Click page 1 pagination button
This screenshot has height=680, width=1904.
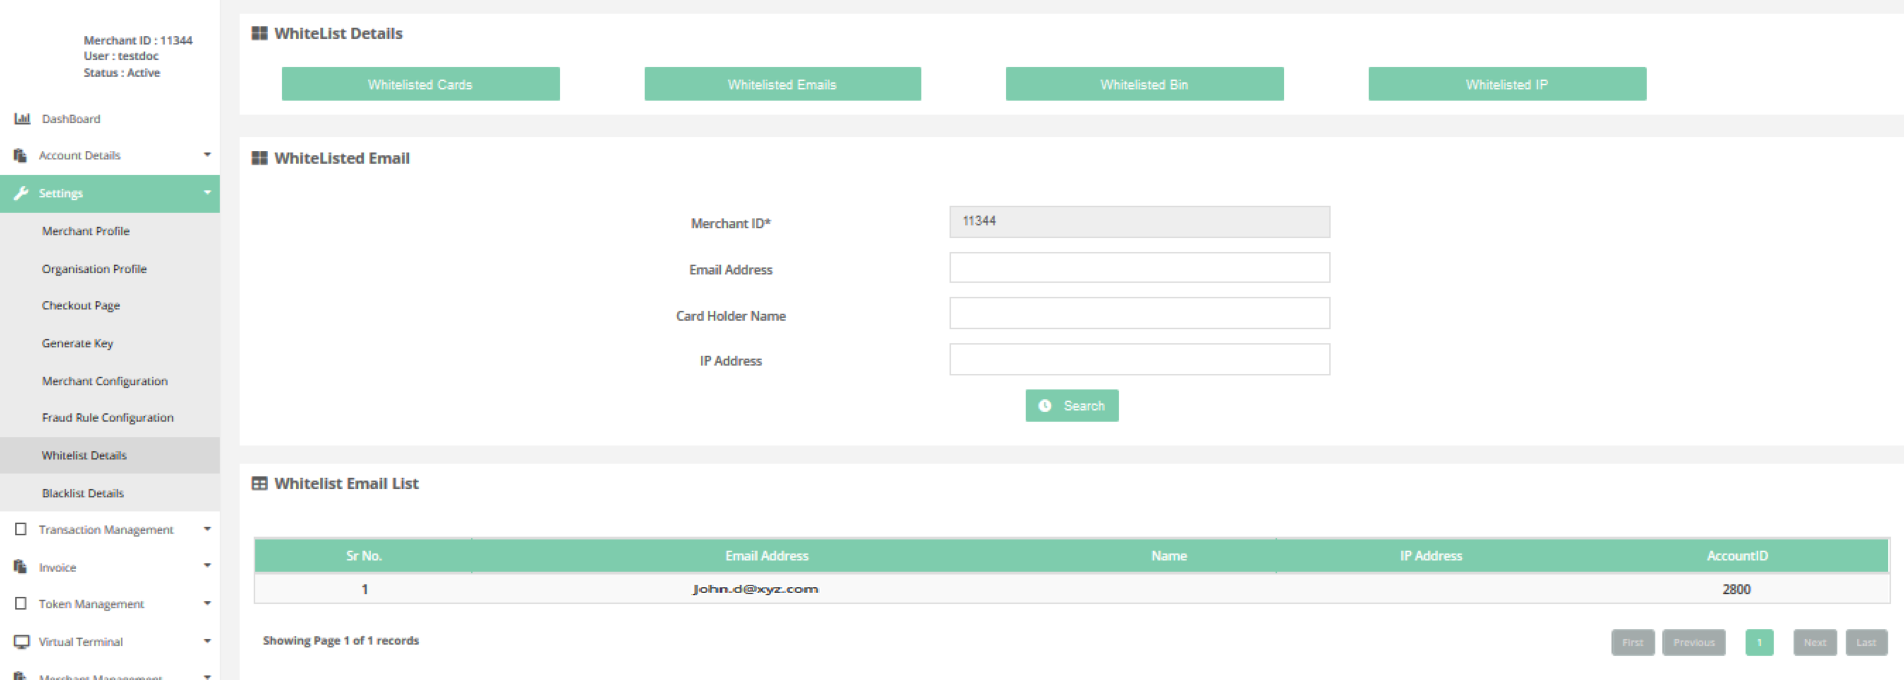(x=1759, y=642)
